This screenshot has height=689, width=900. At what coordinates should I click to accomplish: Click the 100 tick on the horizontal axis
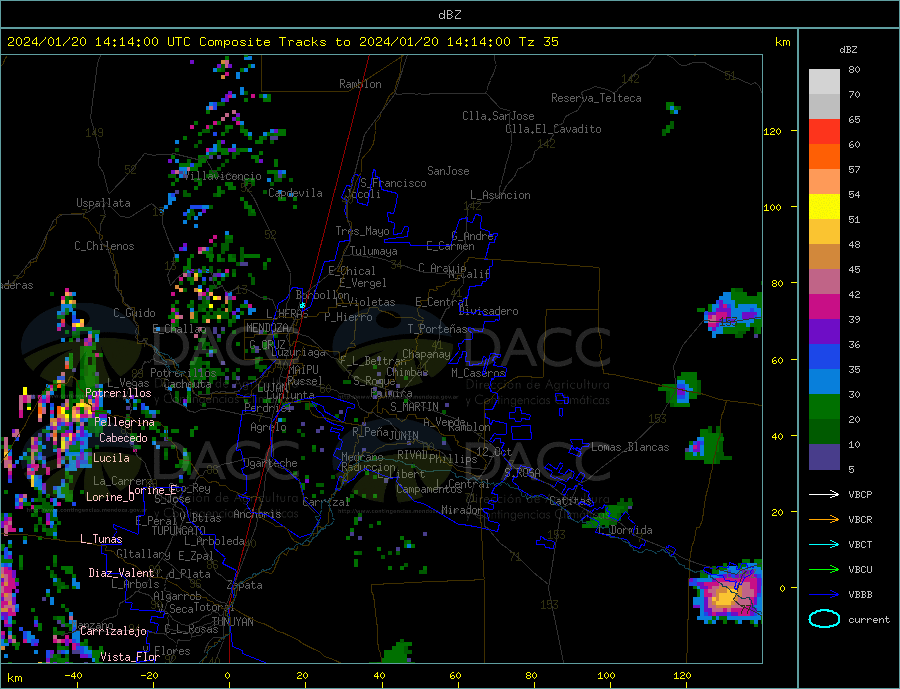[606, 676]
